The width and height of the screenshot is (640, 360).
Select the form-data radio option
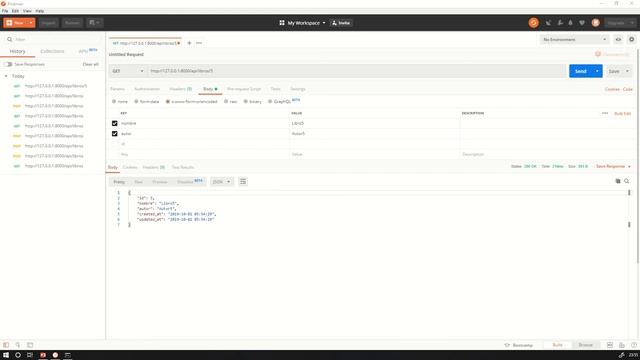136,101
